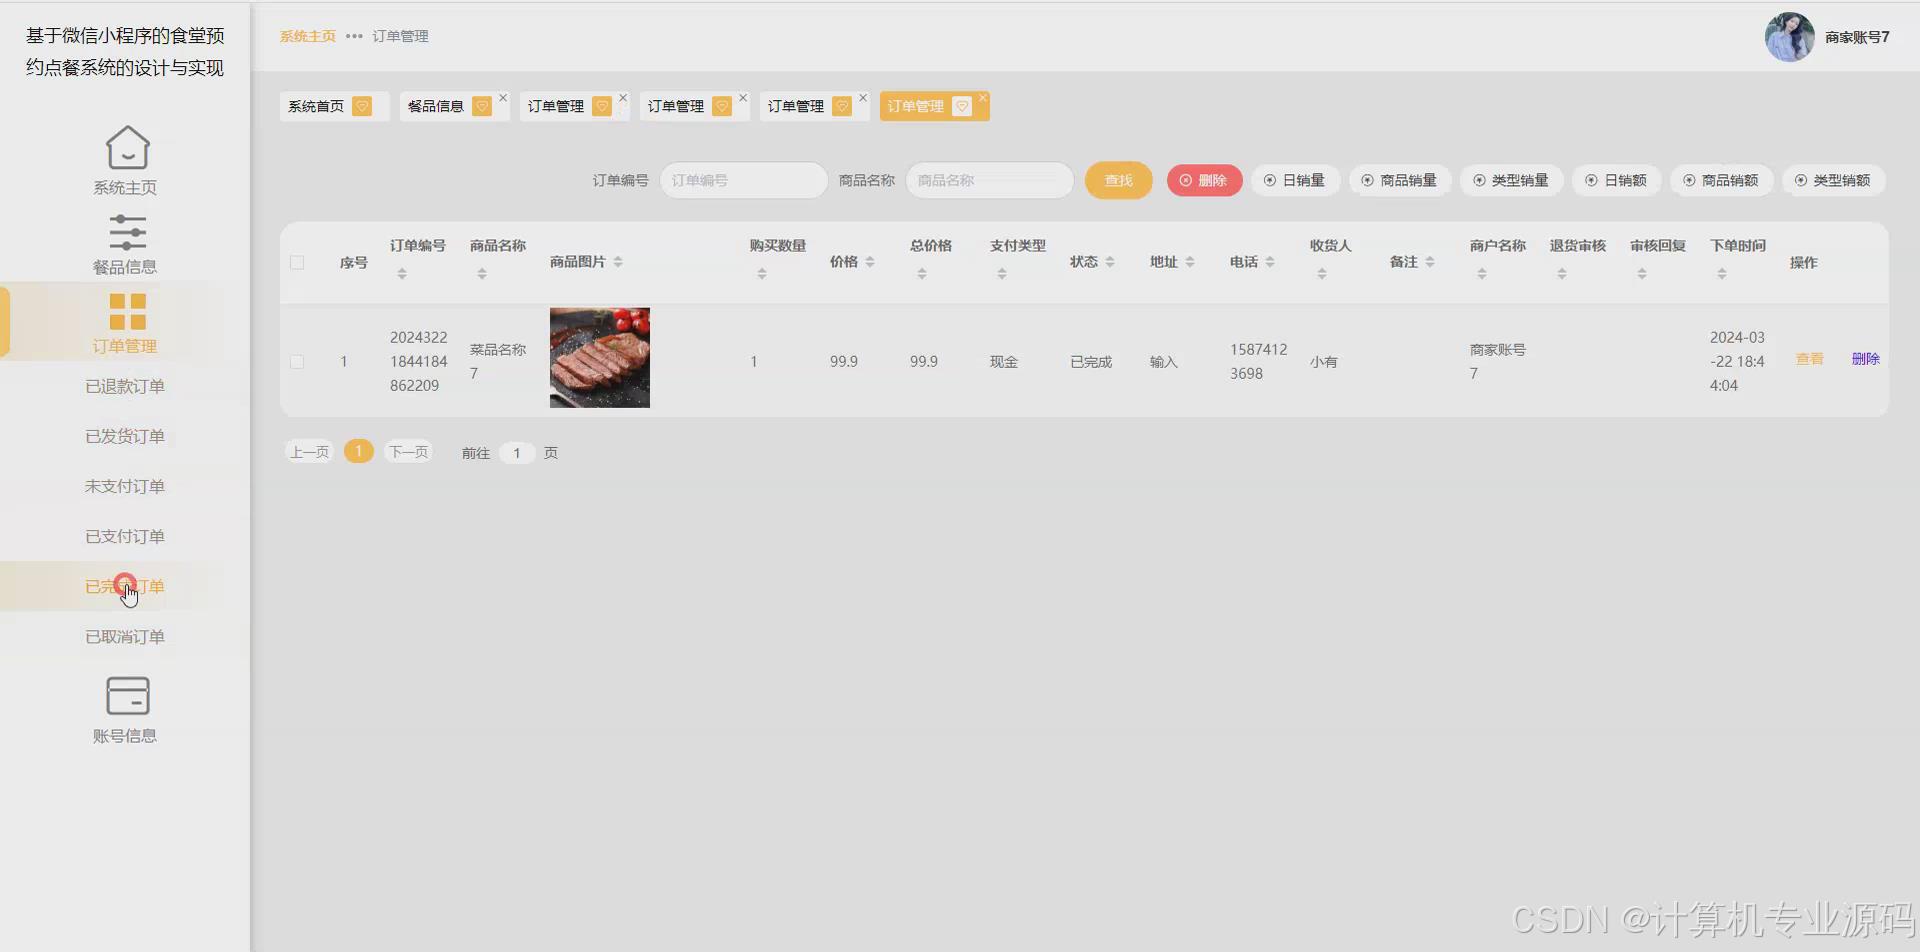Open the 日销额 chart button
Image resolution: width=1920 pixels, height=952 pixels.
coord(1617,180)
